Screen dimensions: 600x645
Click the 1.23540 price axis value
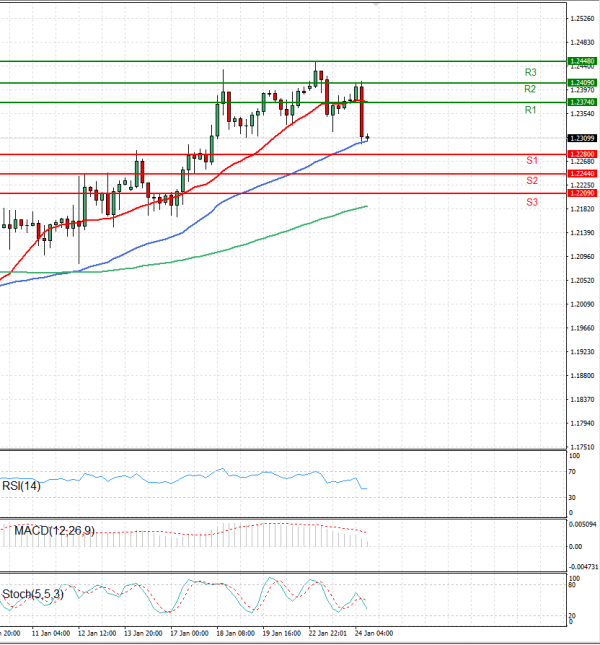click(583, 114)
